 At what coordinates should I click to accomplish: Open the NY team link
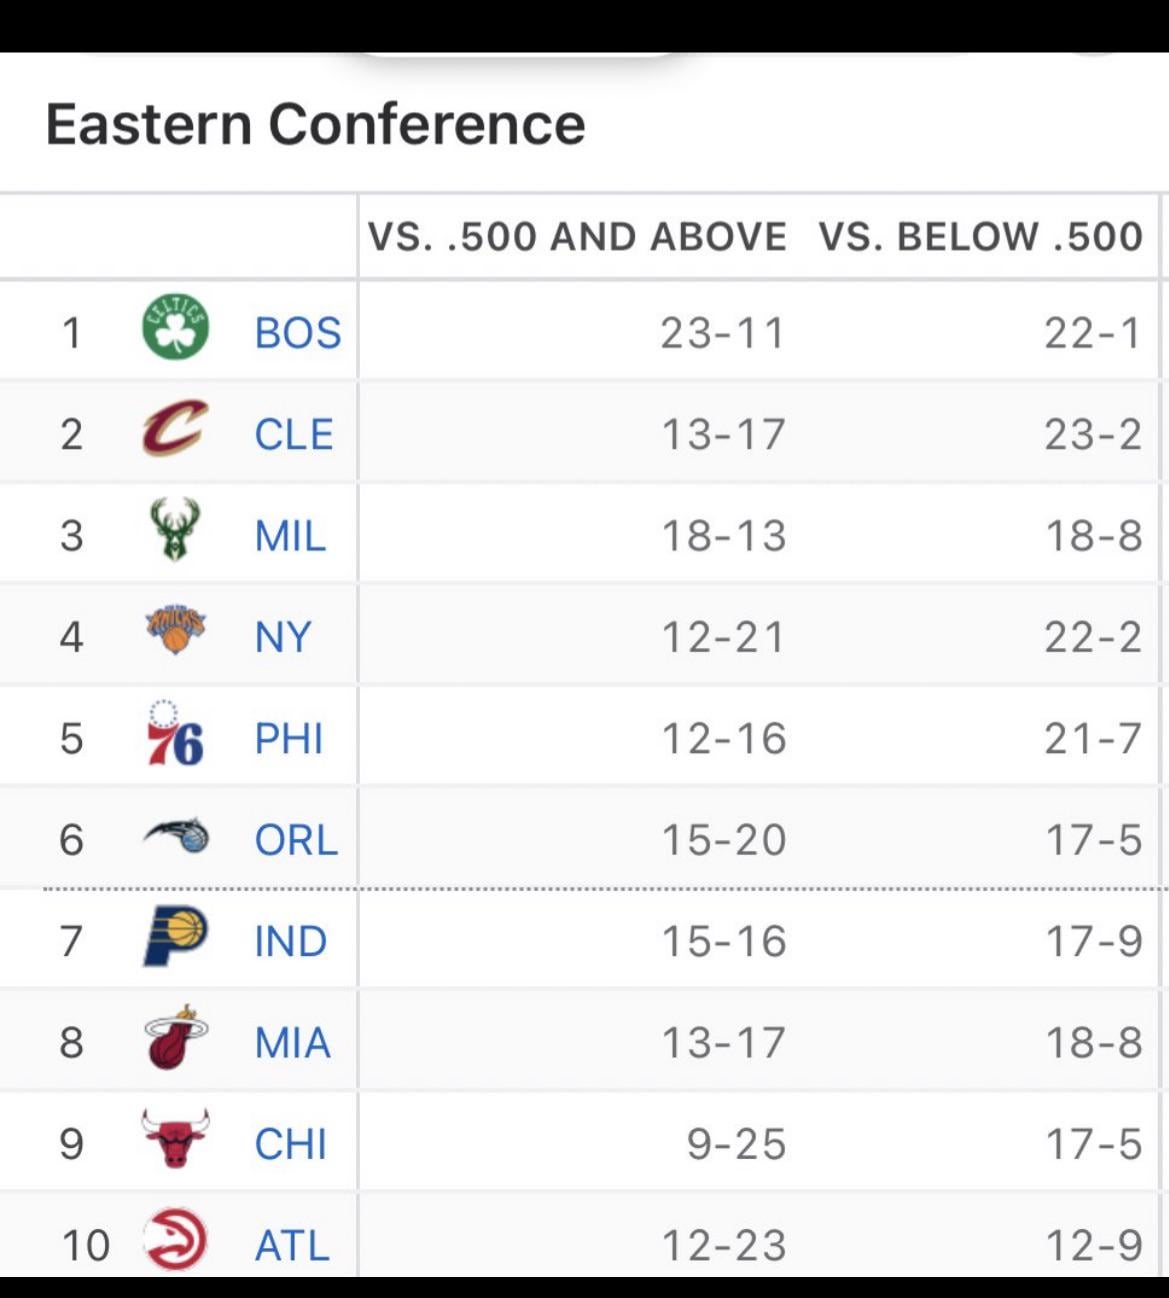tap(283, 637)
